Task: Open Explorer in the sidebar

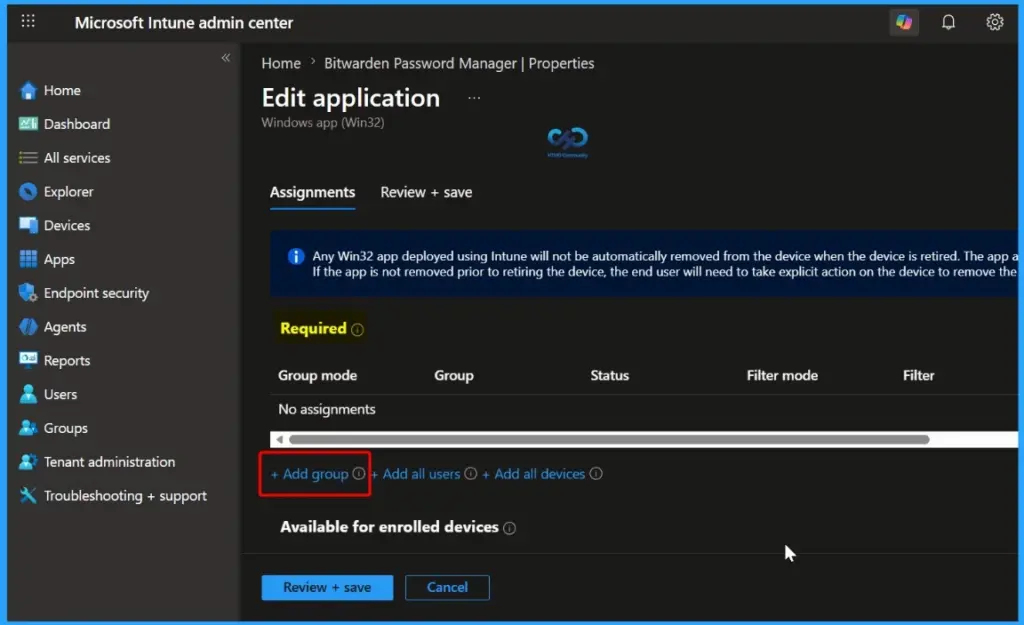Action: click(x=69, y=191)
